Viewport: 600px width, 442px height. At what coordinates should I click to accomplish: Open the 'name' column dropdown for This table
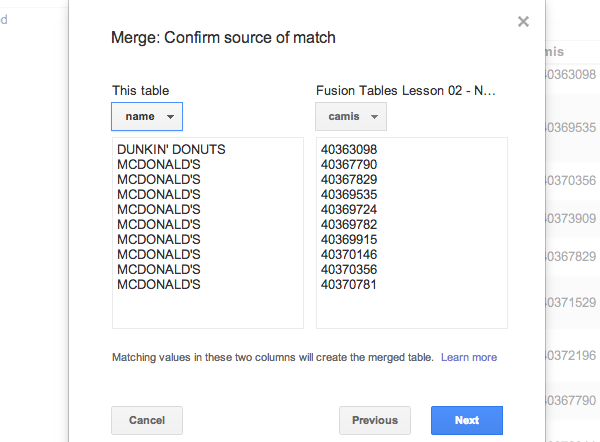point(147,116)
